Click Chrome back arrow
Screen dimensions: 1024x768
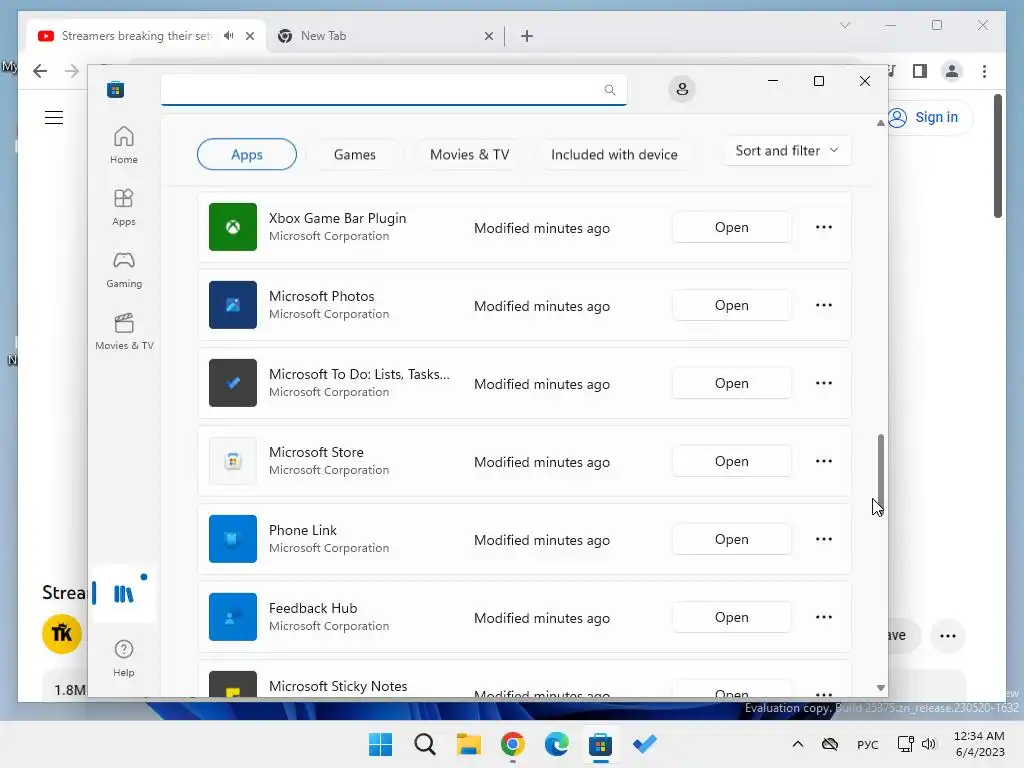click(x=40, y=71)
